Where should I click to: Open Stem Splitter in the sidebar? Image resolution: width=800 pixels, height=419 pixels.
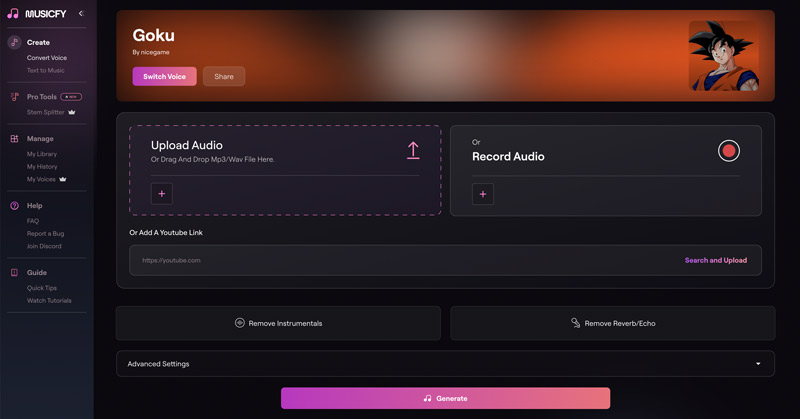tap(45, 112)
